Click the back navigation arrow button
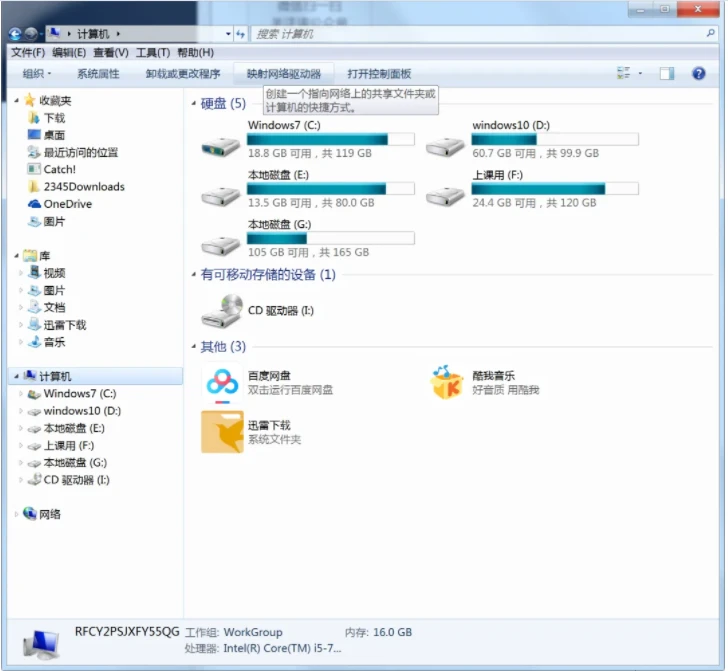 coord(16,34)
